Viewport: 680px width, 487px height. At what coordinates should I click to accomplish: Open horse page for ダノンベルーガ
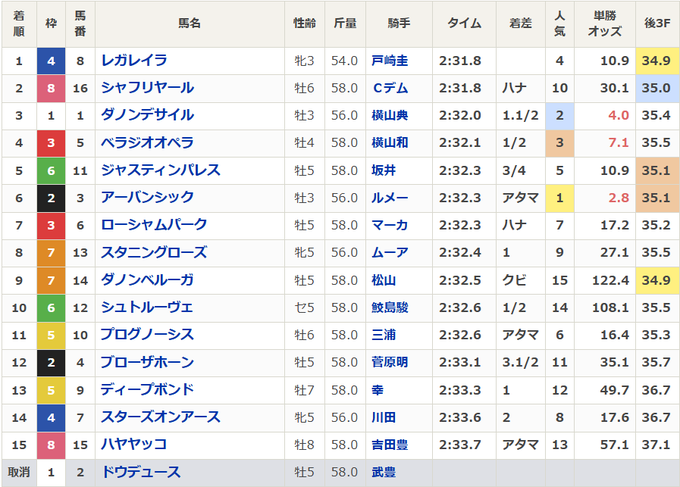(147, 280)
